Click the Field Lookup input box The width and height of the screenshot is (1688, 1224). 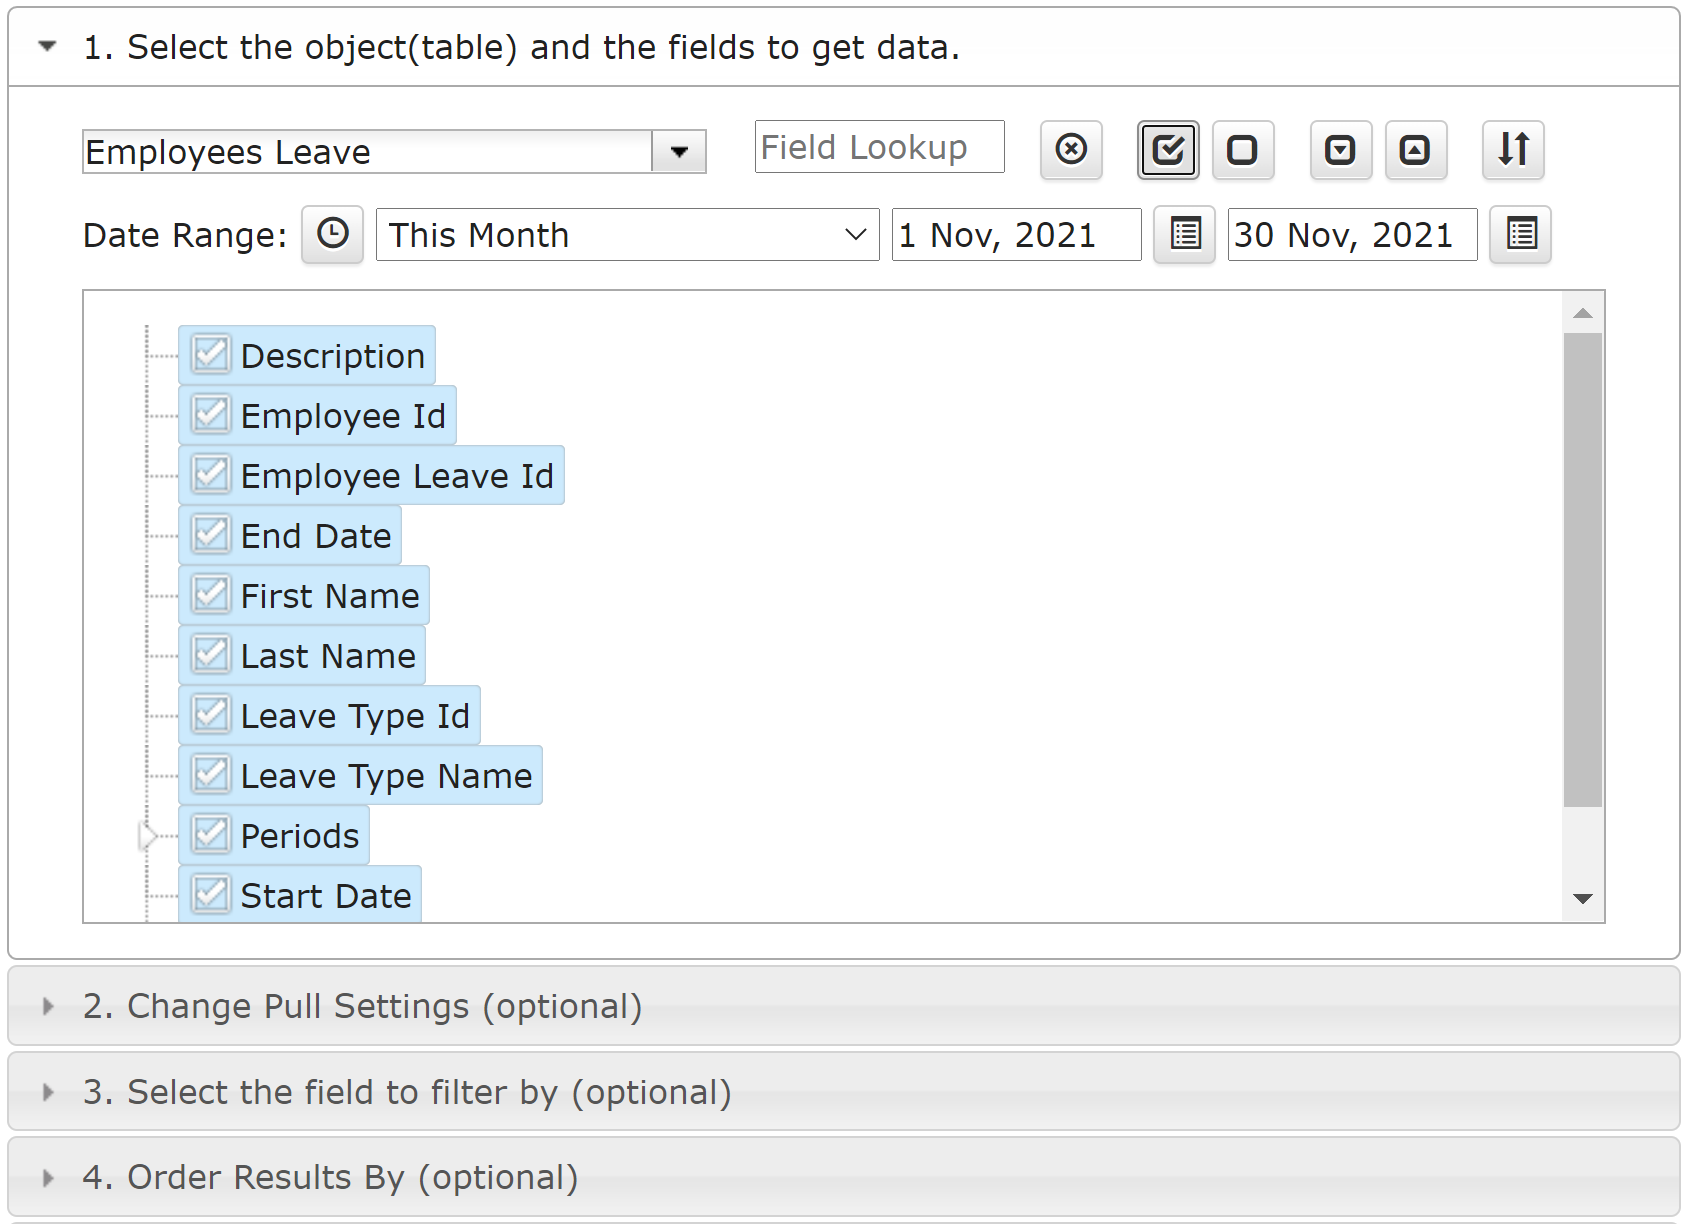(x=880, y=147)
